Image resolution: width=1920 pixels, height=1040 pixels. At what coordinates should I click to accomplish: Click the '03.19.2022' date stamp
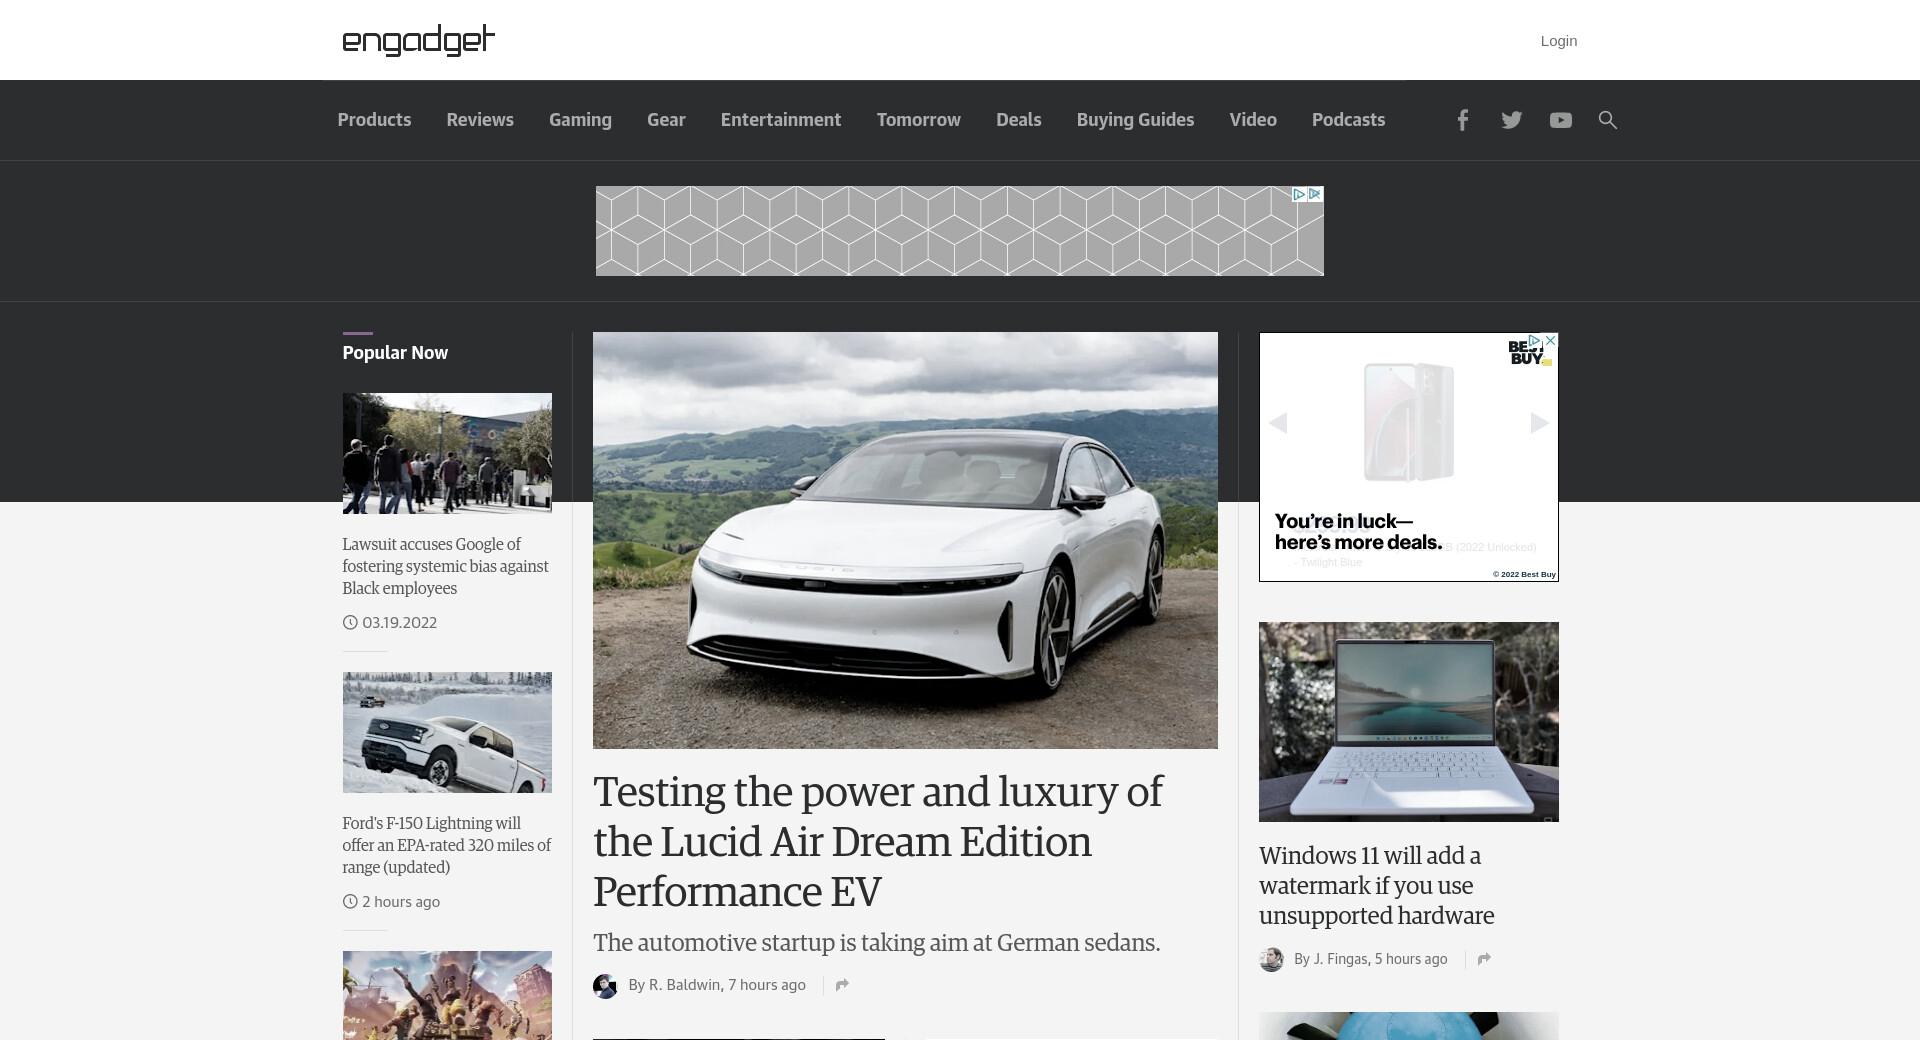(399, 622)
